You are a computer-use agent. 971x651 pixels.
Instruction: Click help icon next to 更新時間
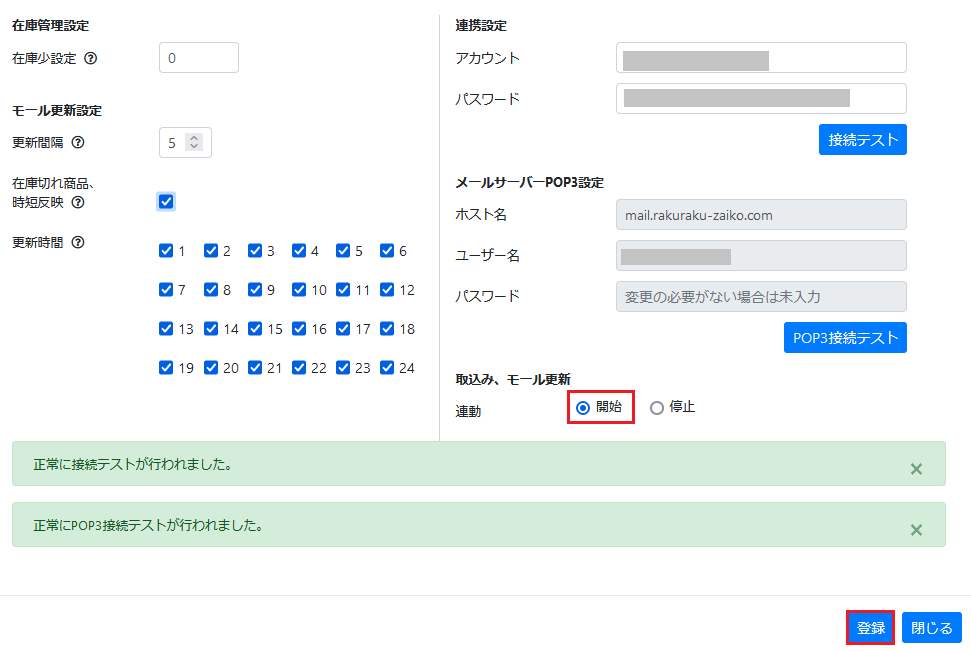77,242
